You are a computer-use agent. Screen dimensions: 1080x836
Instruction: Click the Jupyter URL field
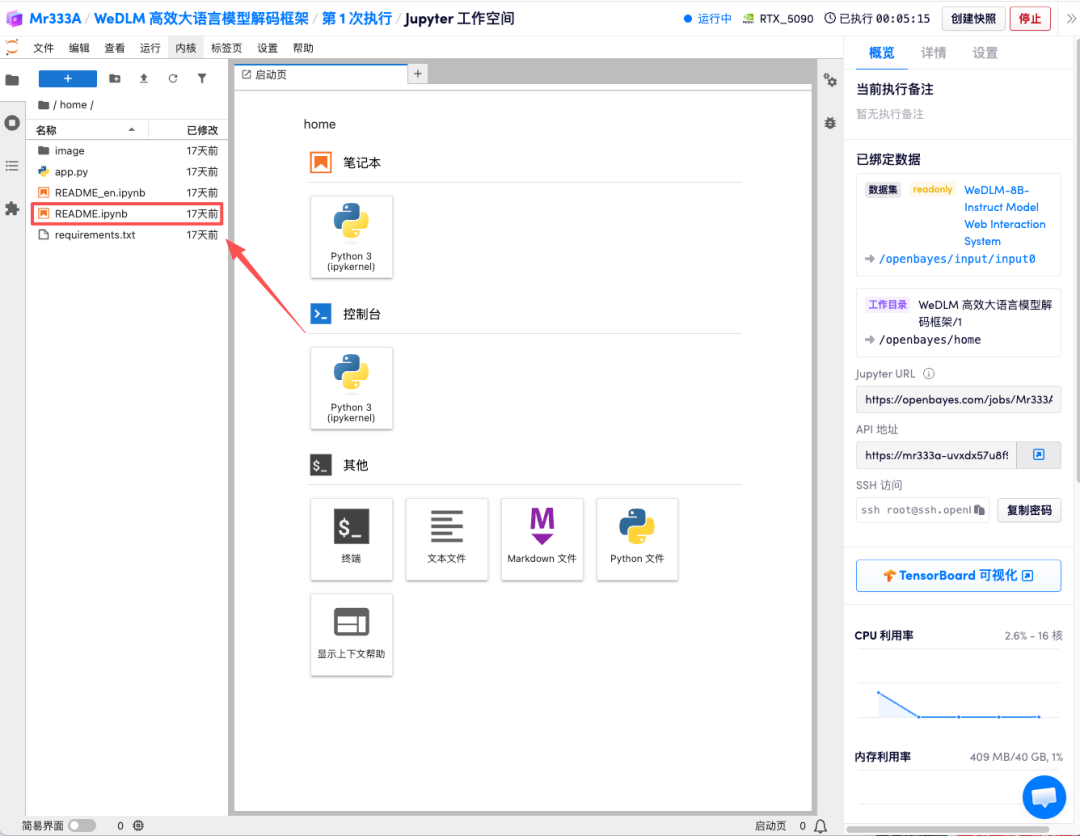(x=958, y=399)
